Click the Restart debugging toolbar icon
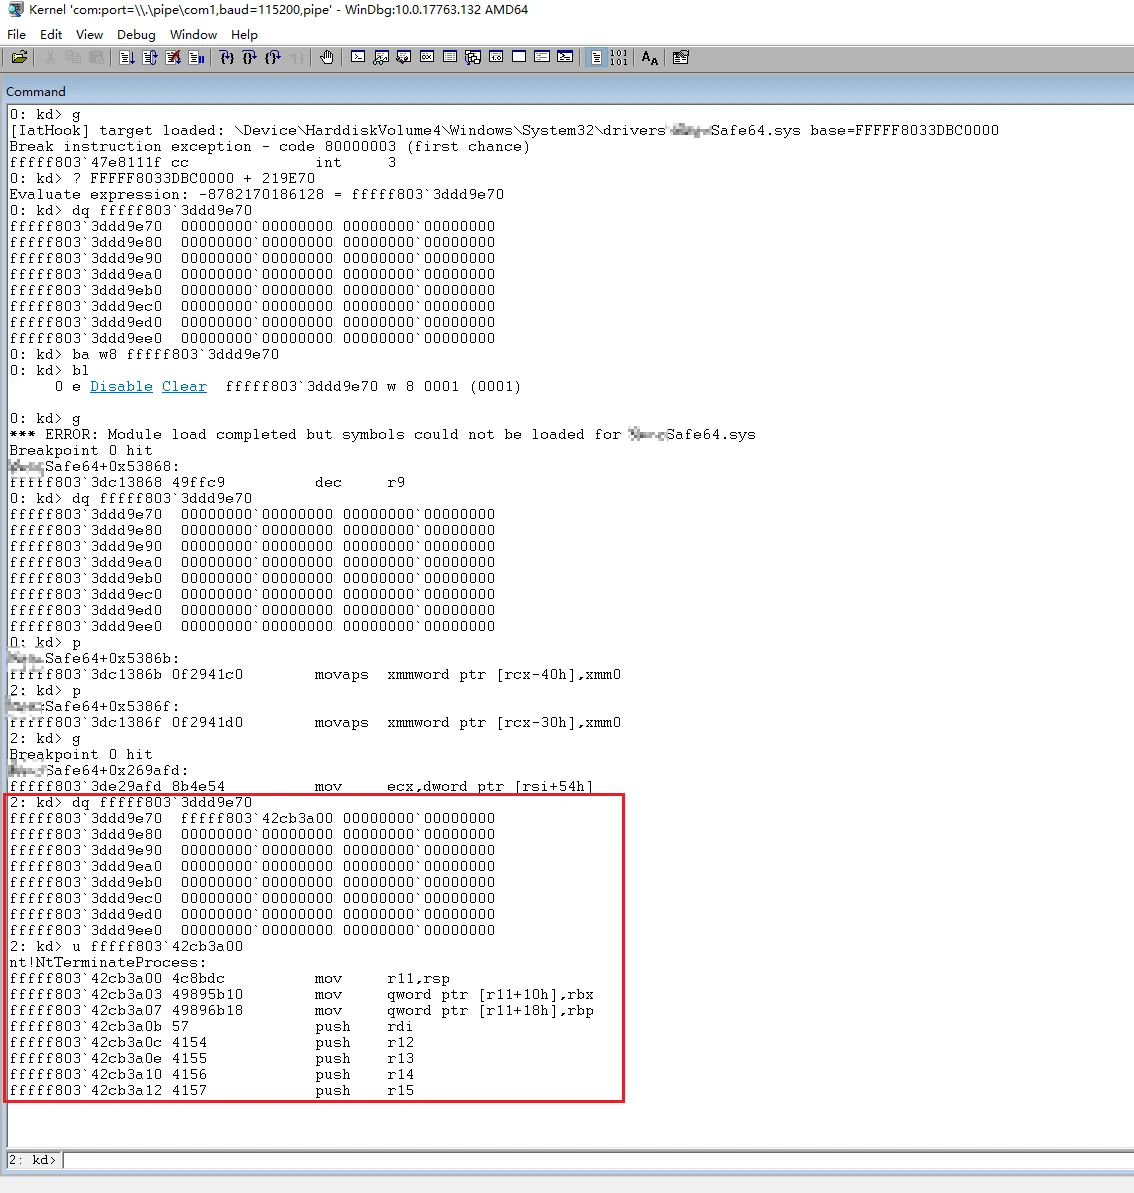 pos(150,57)
